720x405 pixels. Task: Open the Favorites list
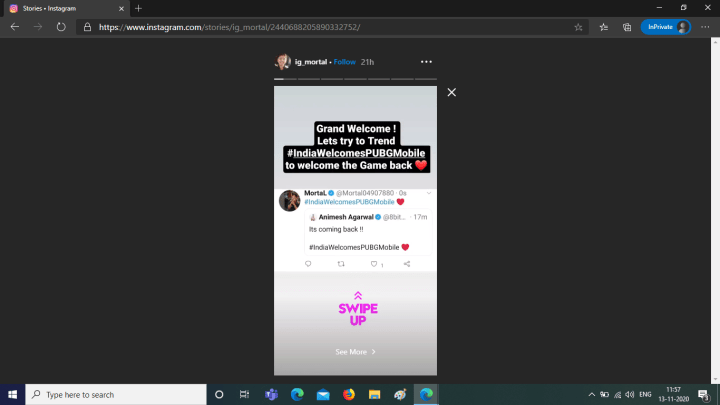(x=604, y=27)
